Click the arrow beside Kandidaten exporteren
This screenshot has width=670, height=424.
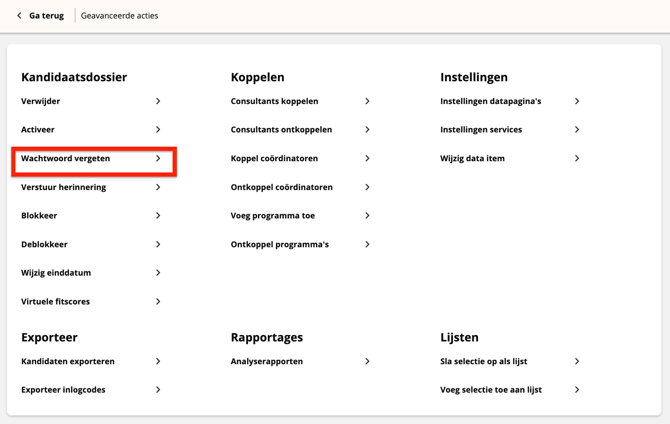click(158, 361)
